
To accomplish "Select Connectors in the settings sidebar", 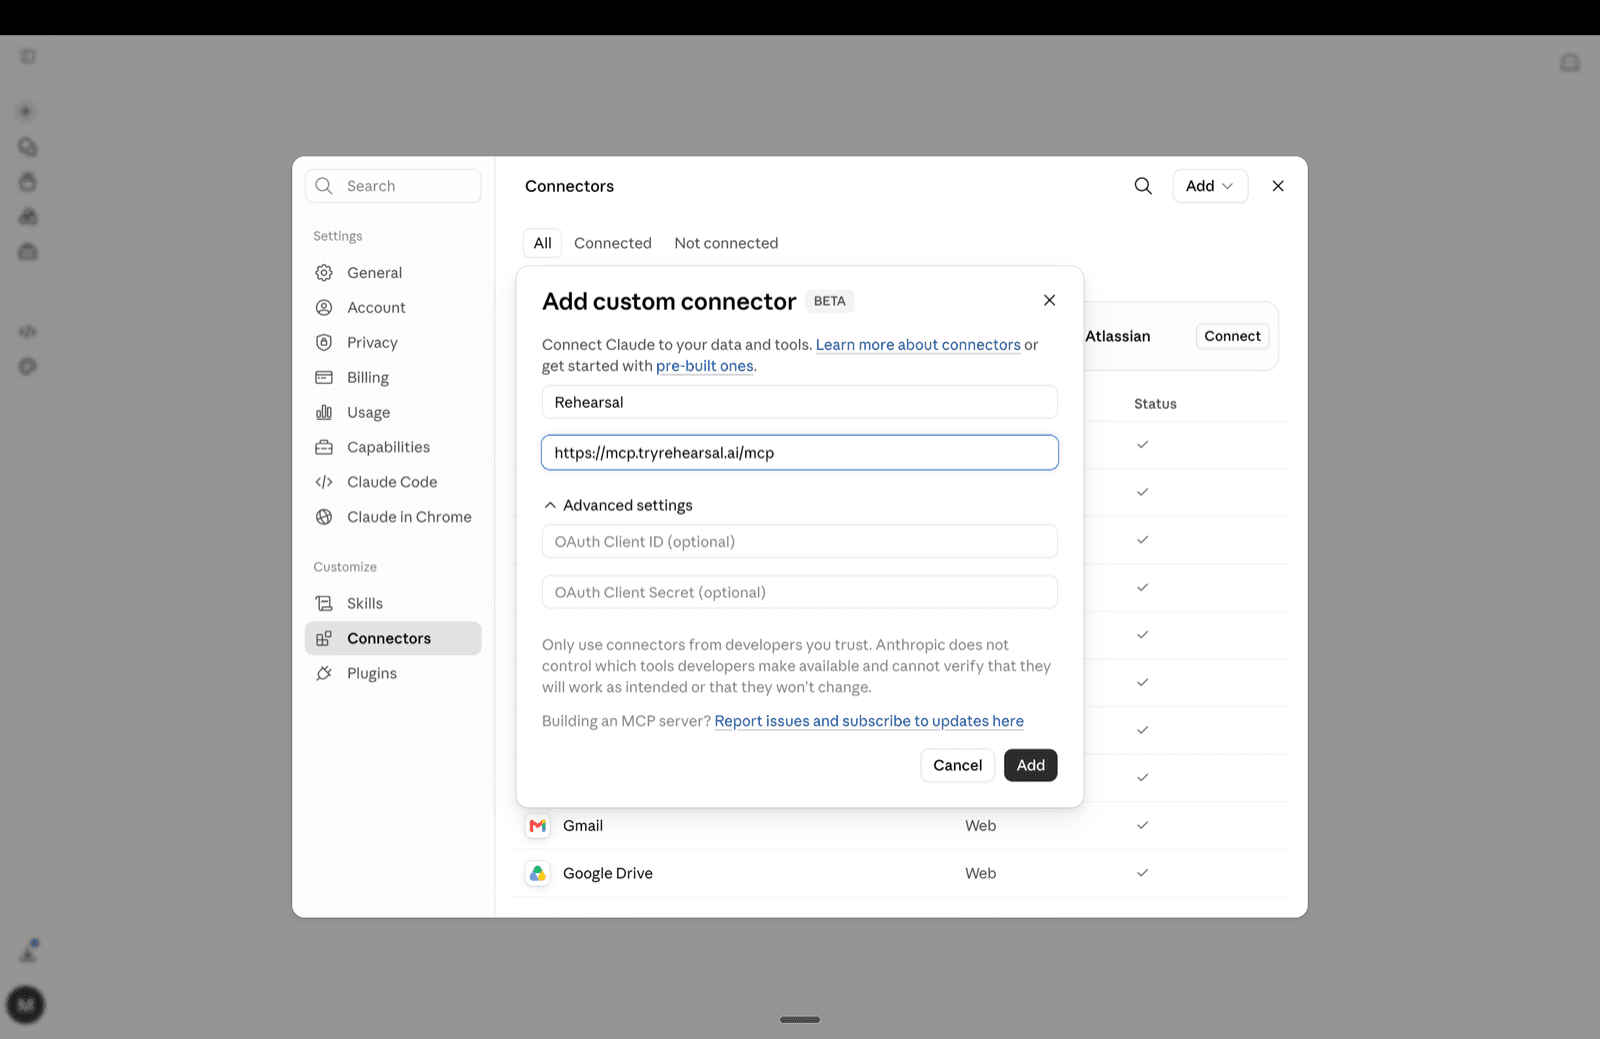I will pos(393,638).
